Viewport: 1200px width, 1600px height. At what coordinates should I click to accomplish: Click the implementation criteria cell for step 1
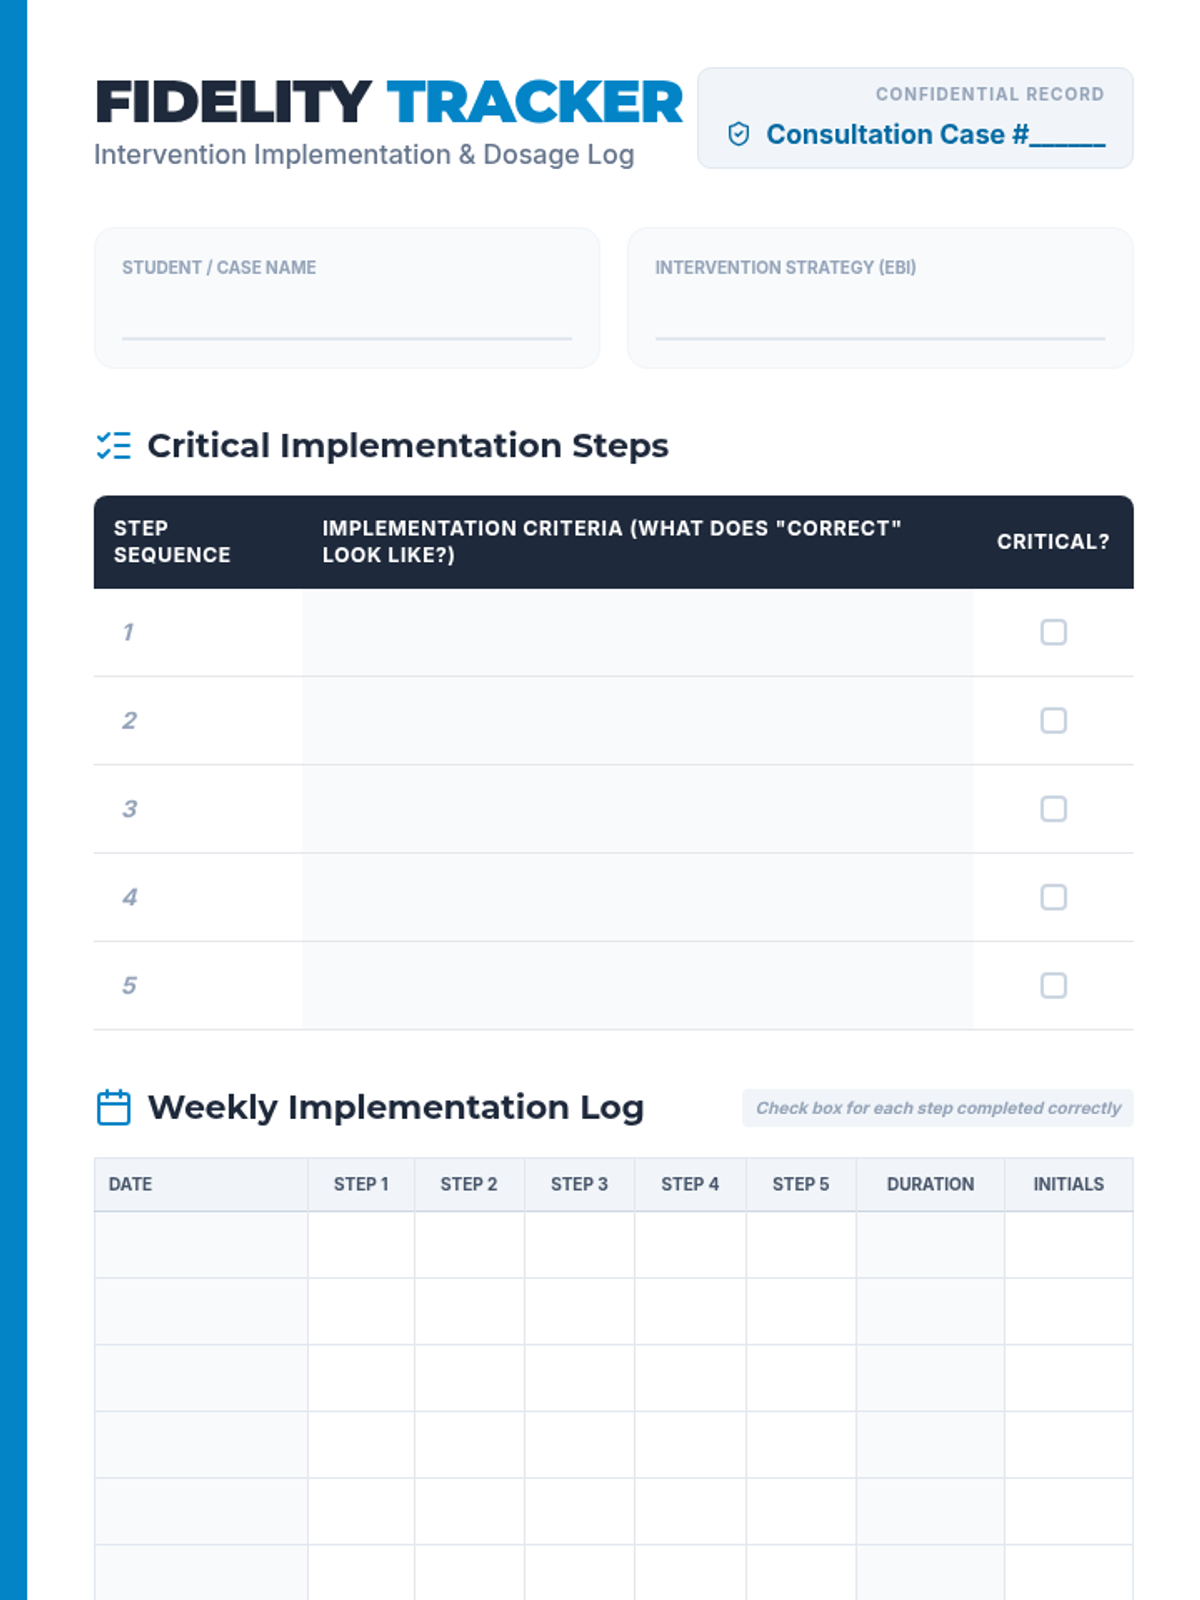pyautogui.click(x=637, y=632)
